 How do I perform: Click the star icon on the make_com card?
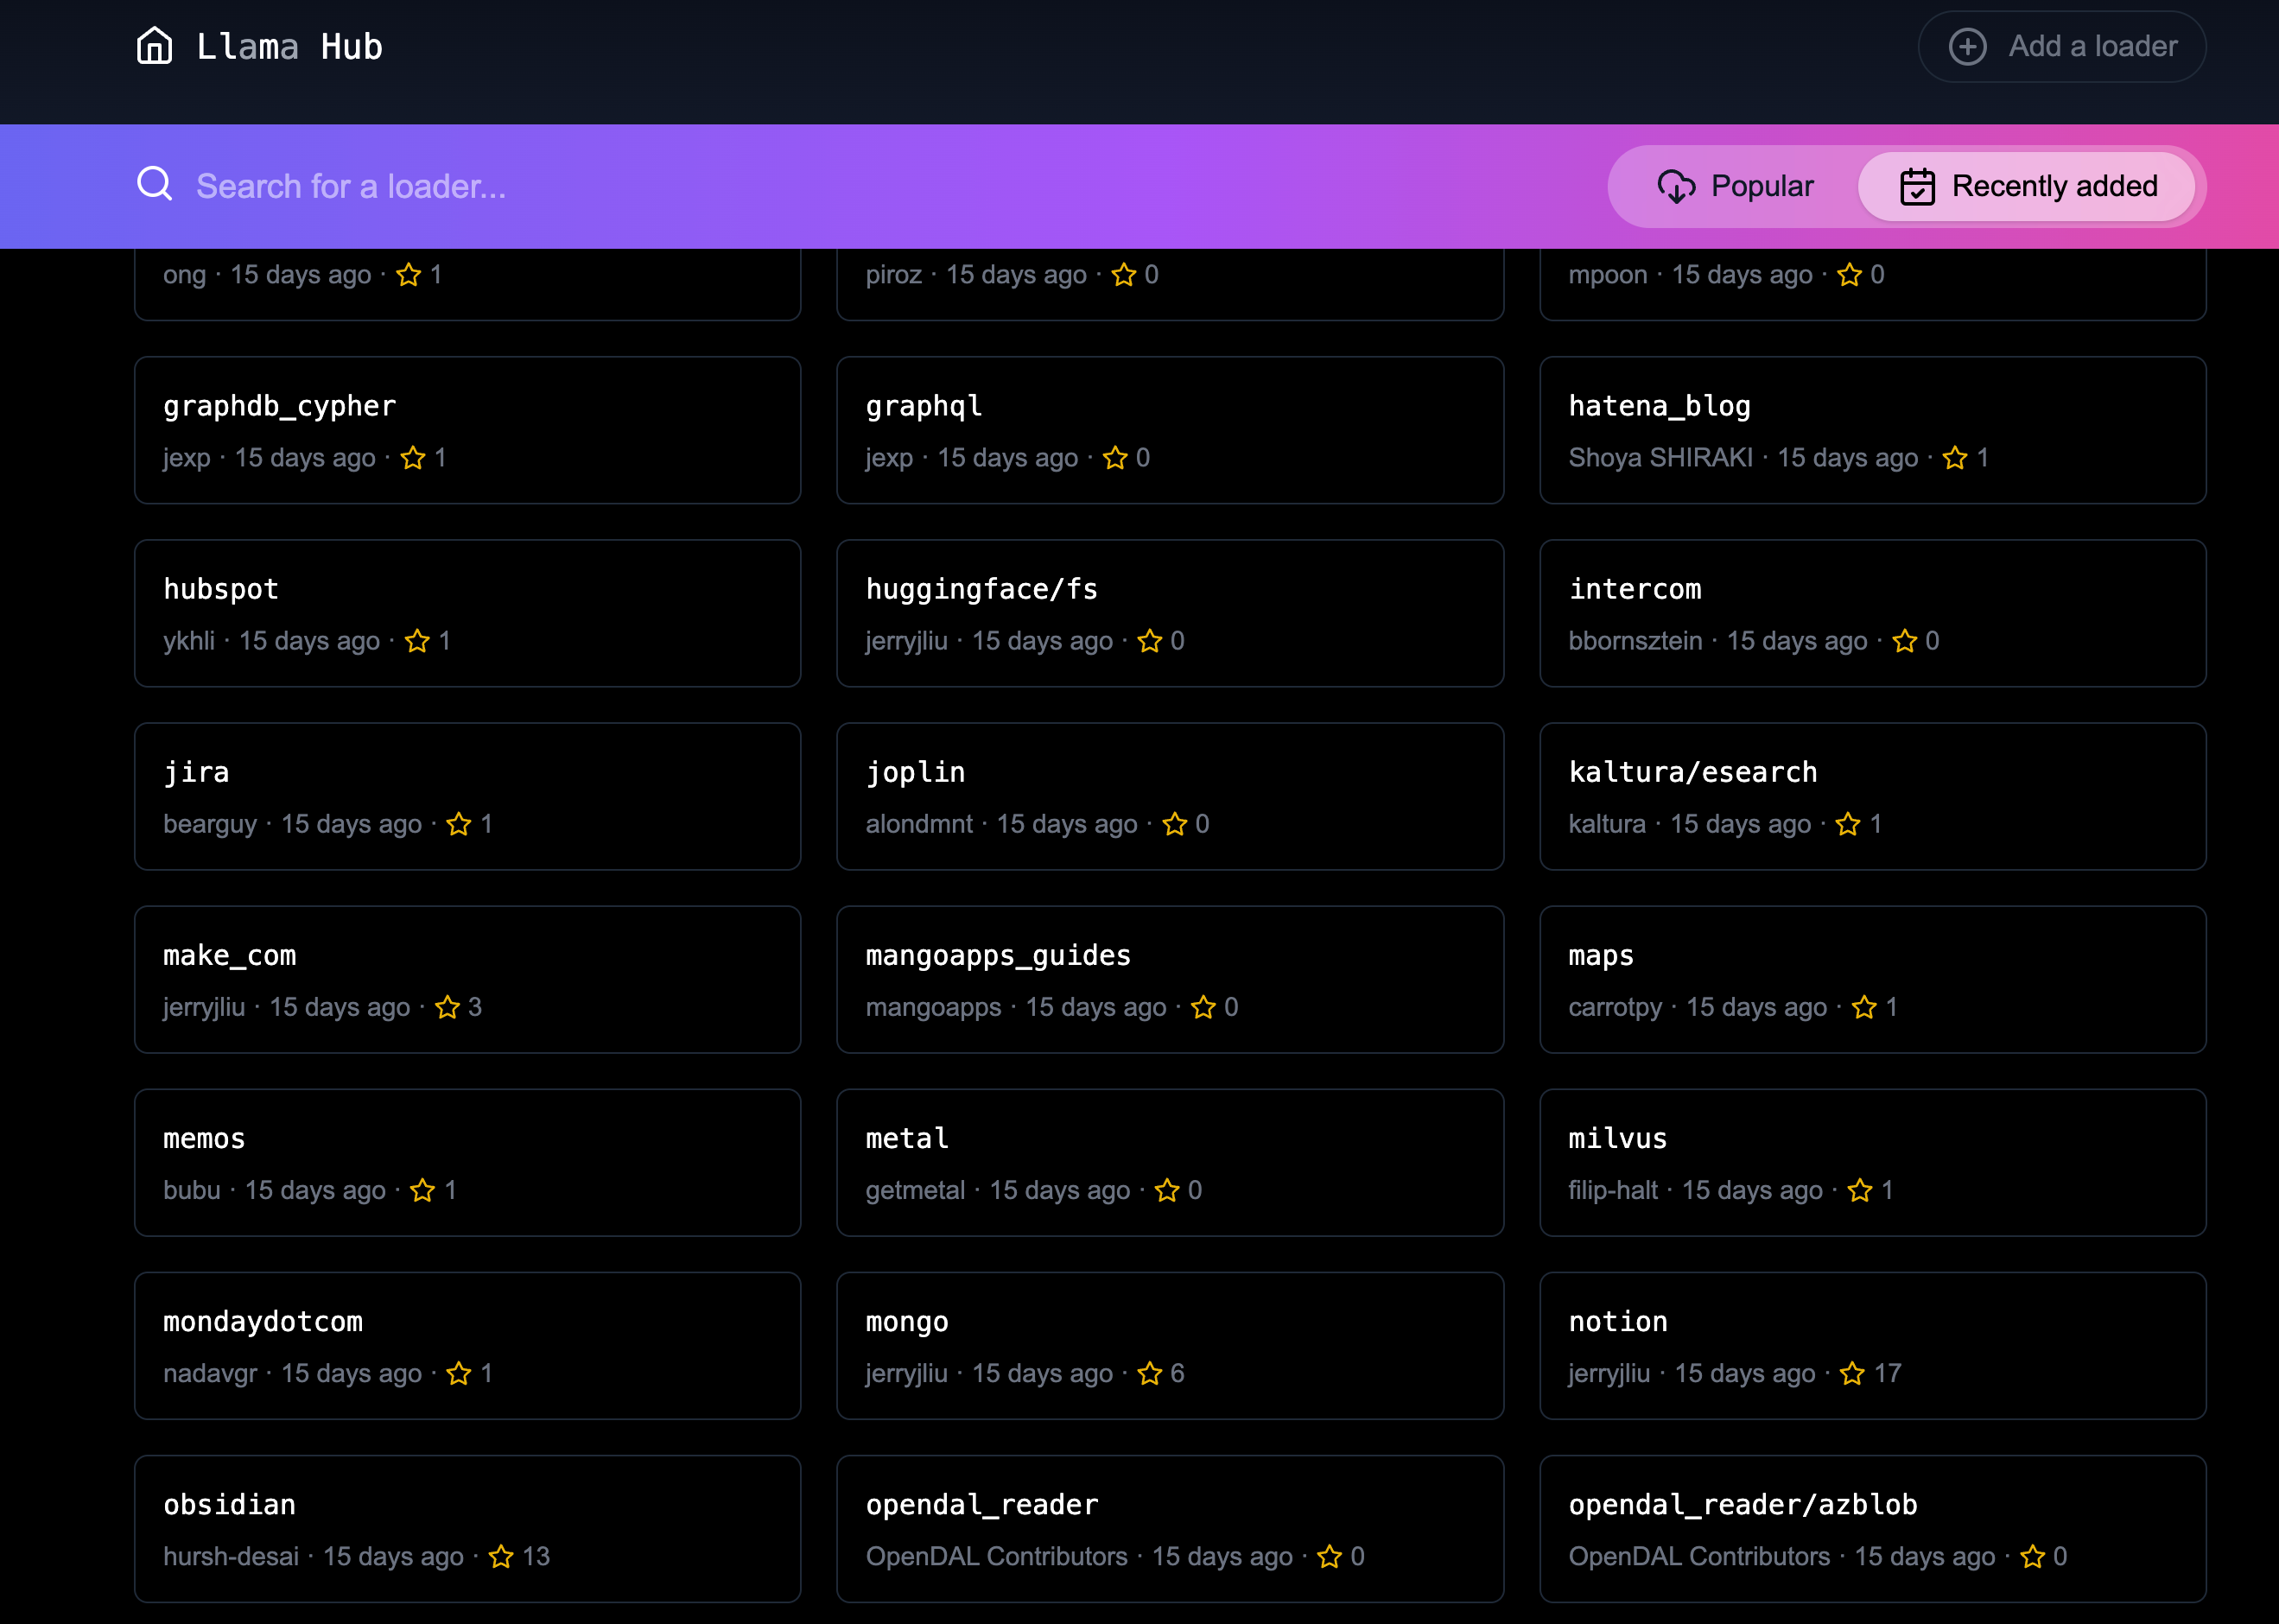coord(447,1007)
